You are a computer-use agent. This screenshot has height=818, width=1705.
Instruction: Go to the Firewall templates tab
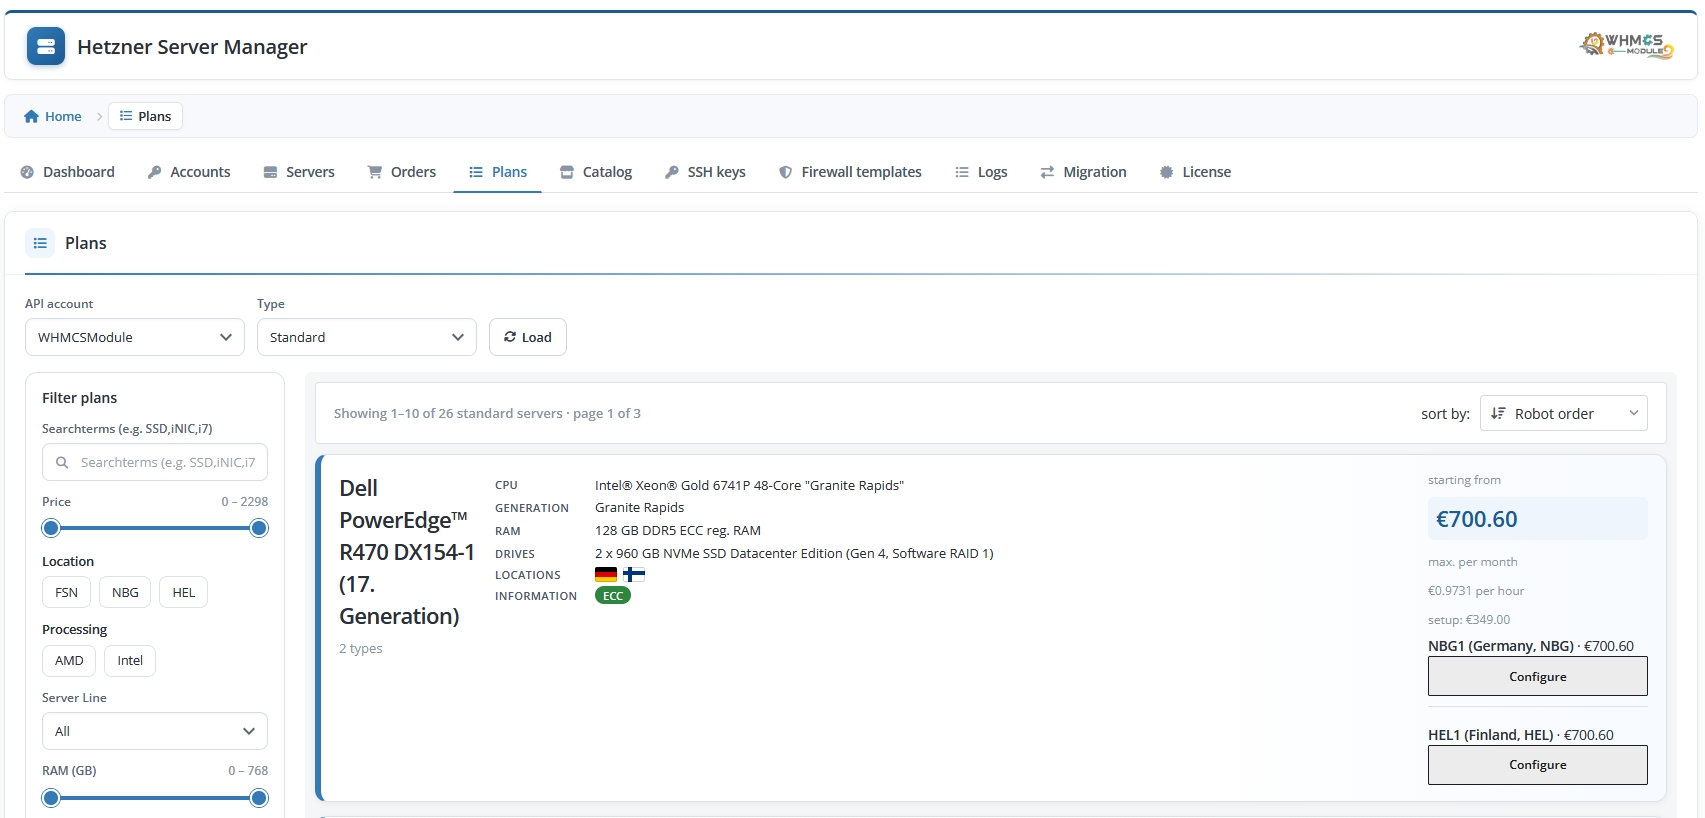(x=851, y=172)
